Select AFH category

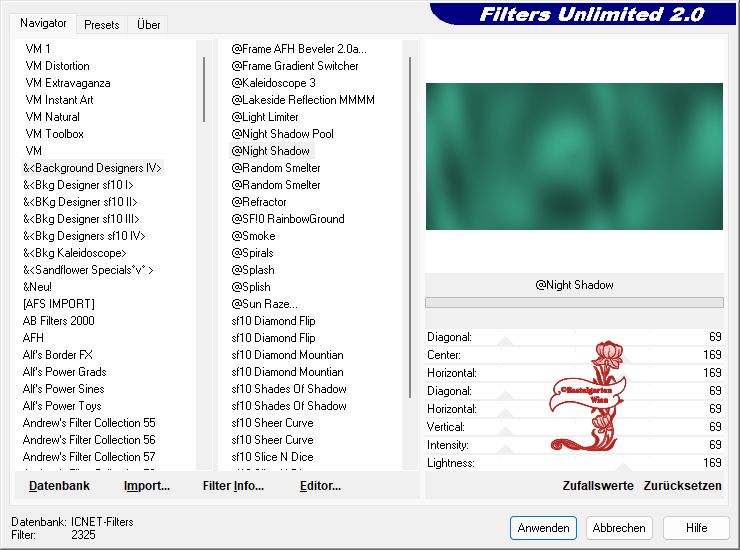(33, 338)
